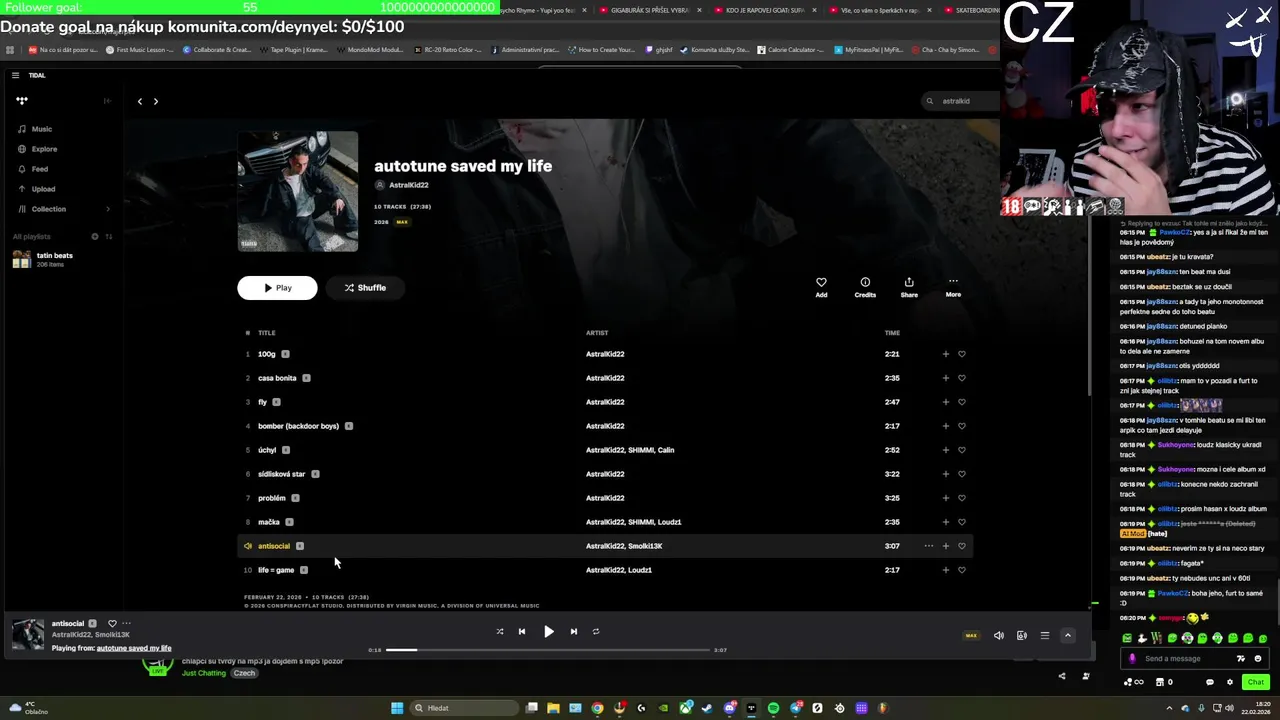Open Loudz1 artist on mačka row
Screen dimensions: 1280x720
pyautogui.click(x=669, y=522)
